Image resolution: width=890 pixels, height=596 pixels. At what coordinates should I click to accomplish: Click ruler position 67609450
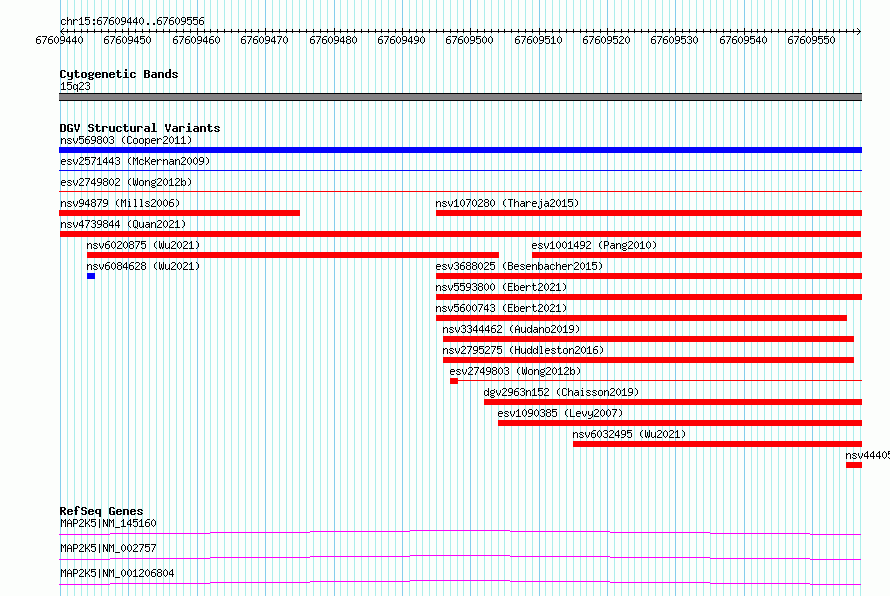[127, 40]
